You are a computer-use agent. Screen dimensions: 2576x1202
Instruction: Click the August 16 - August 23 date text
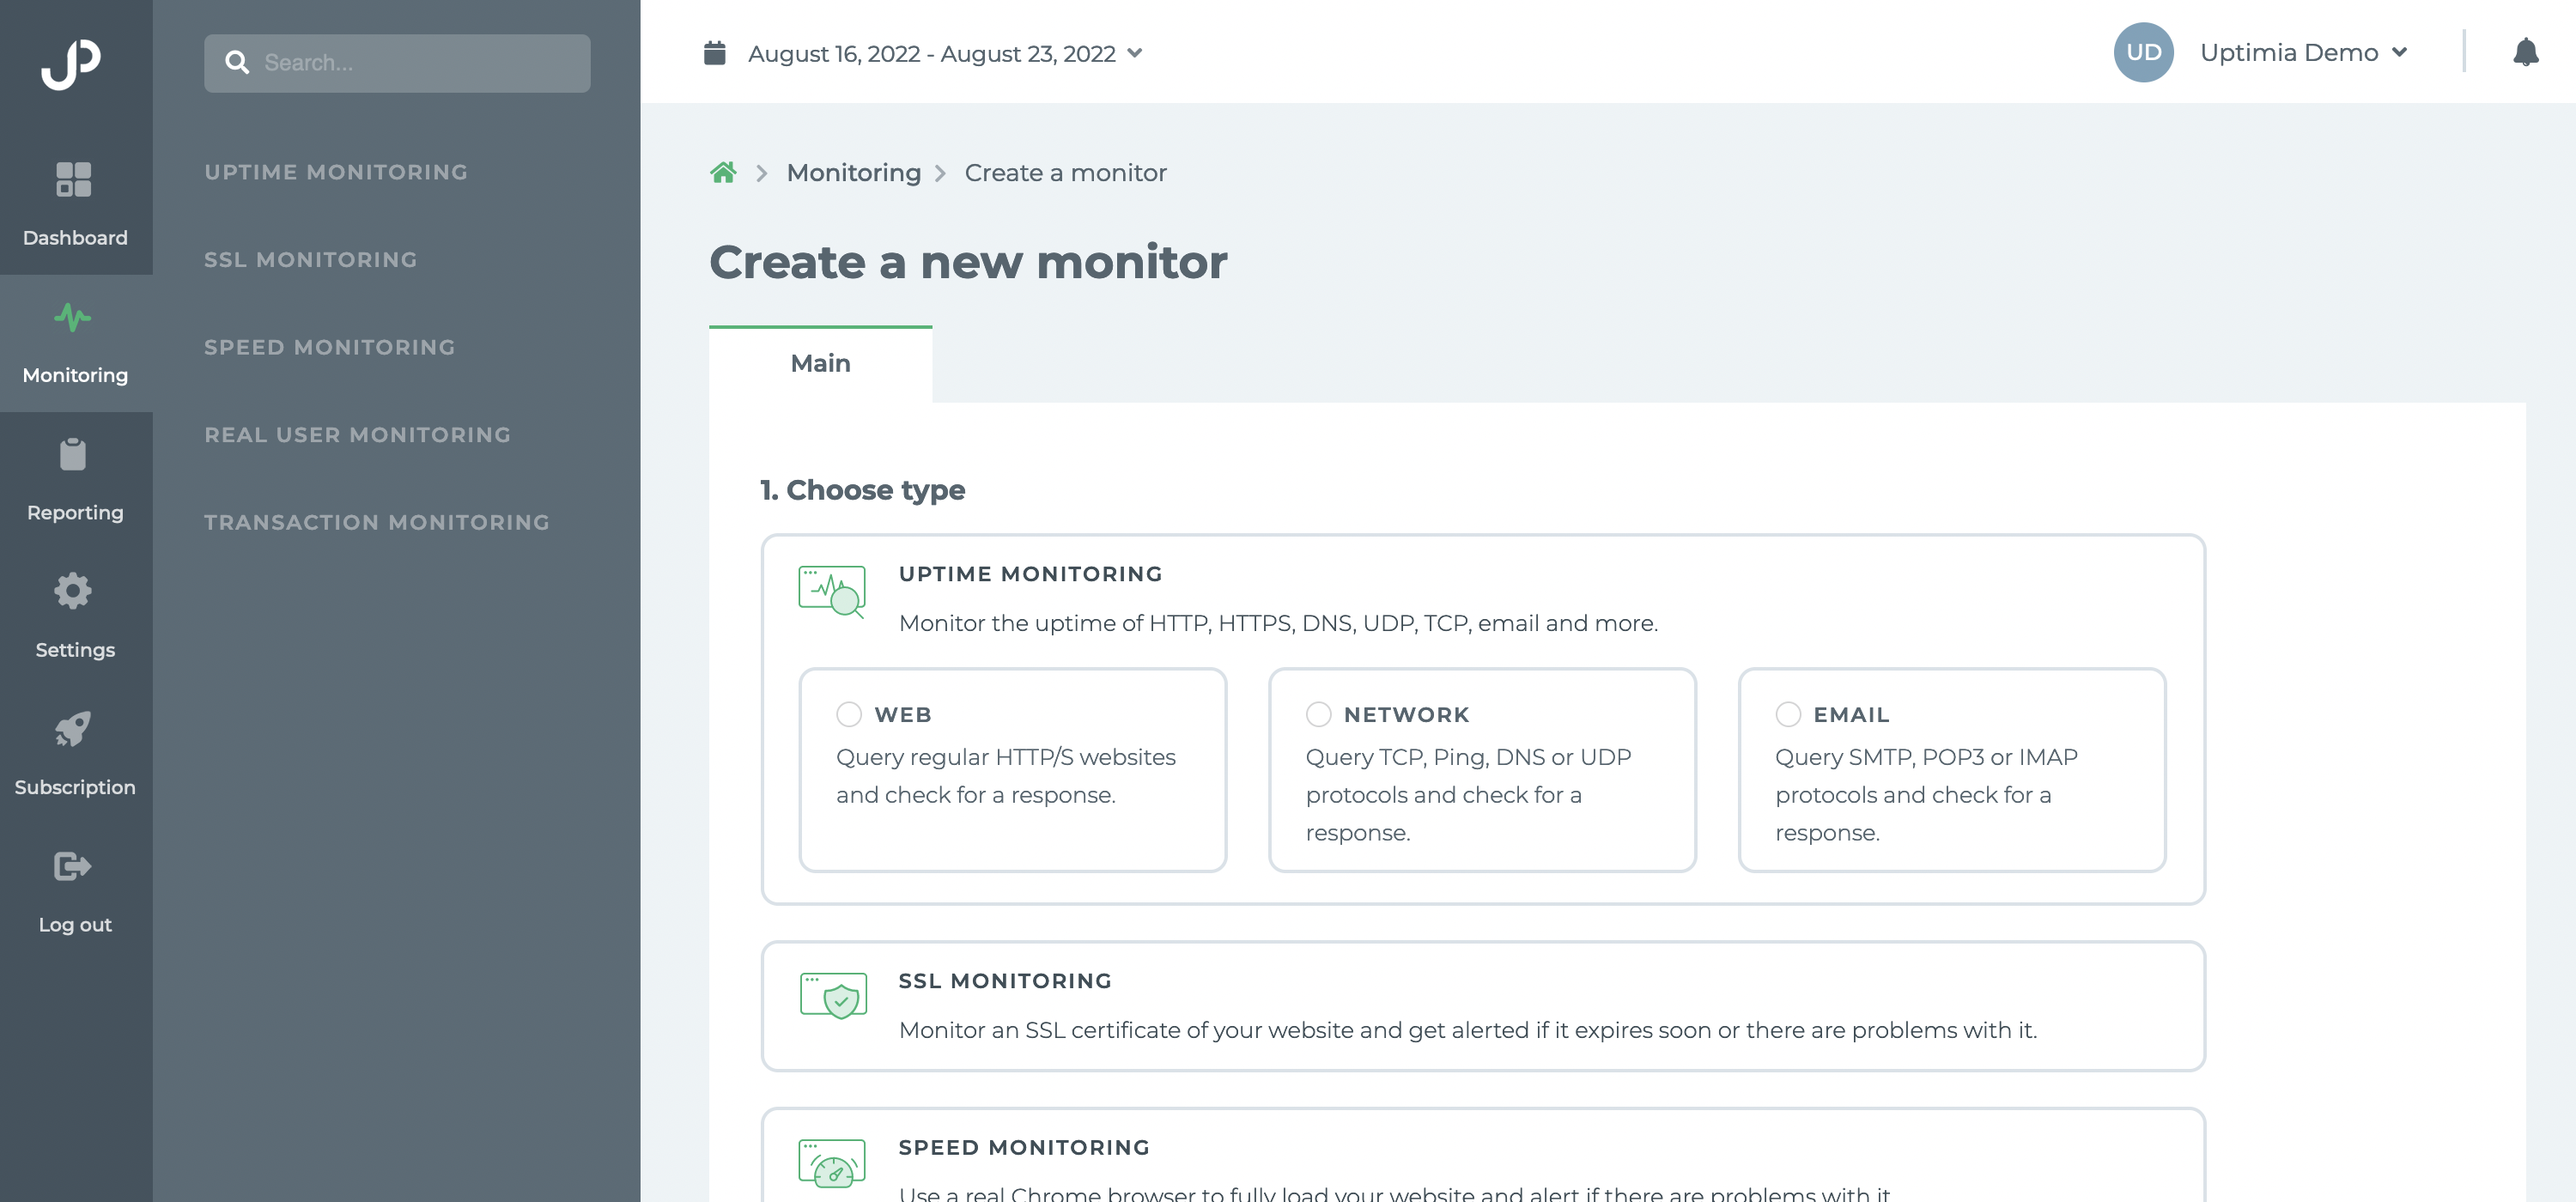[x=931, y=54]
